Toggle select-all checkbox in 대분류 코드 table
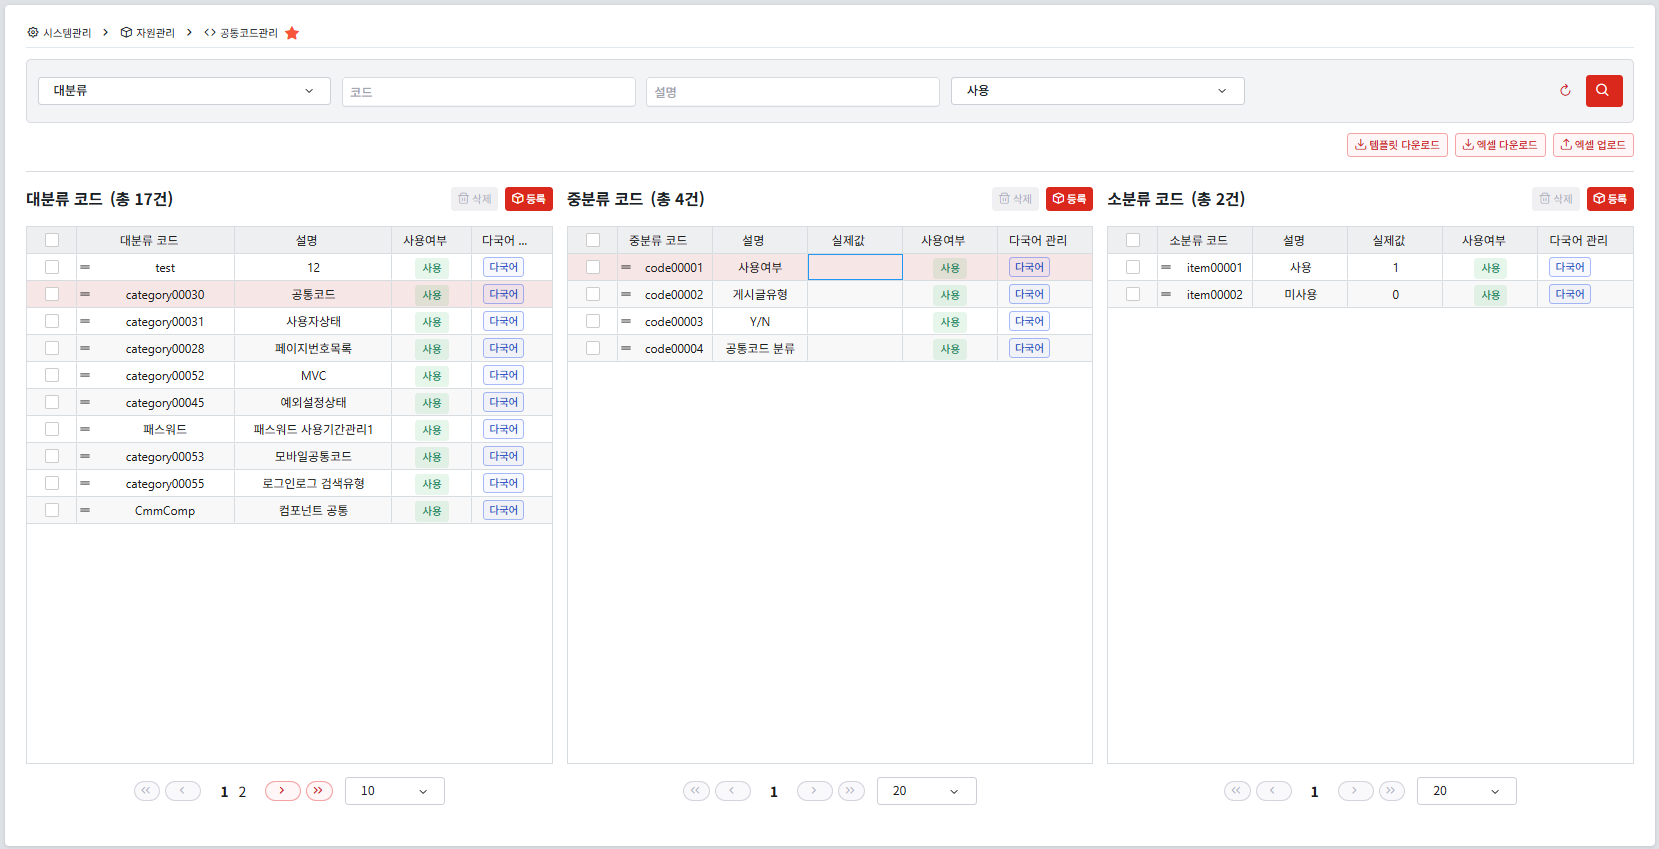The height and width of the screenshot is (849, 1659). [52, 240]
